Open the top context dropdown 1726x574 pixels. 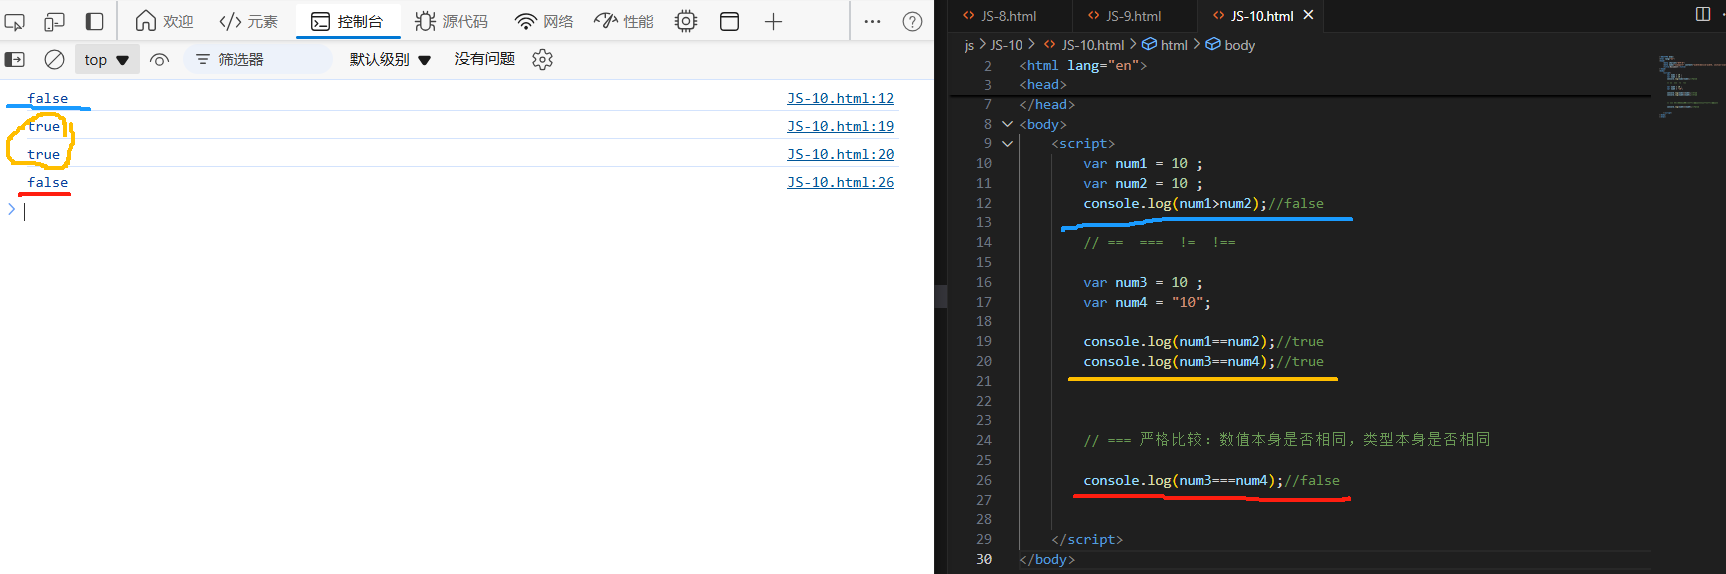point(107,60)
